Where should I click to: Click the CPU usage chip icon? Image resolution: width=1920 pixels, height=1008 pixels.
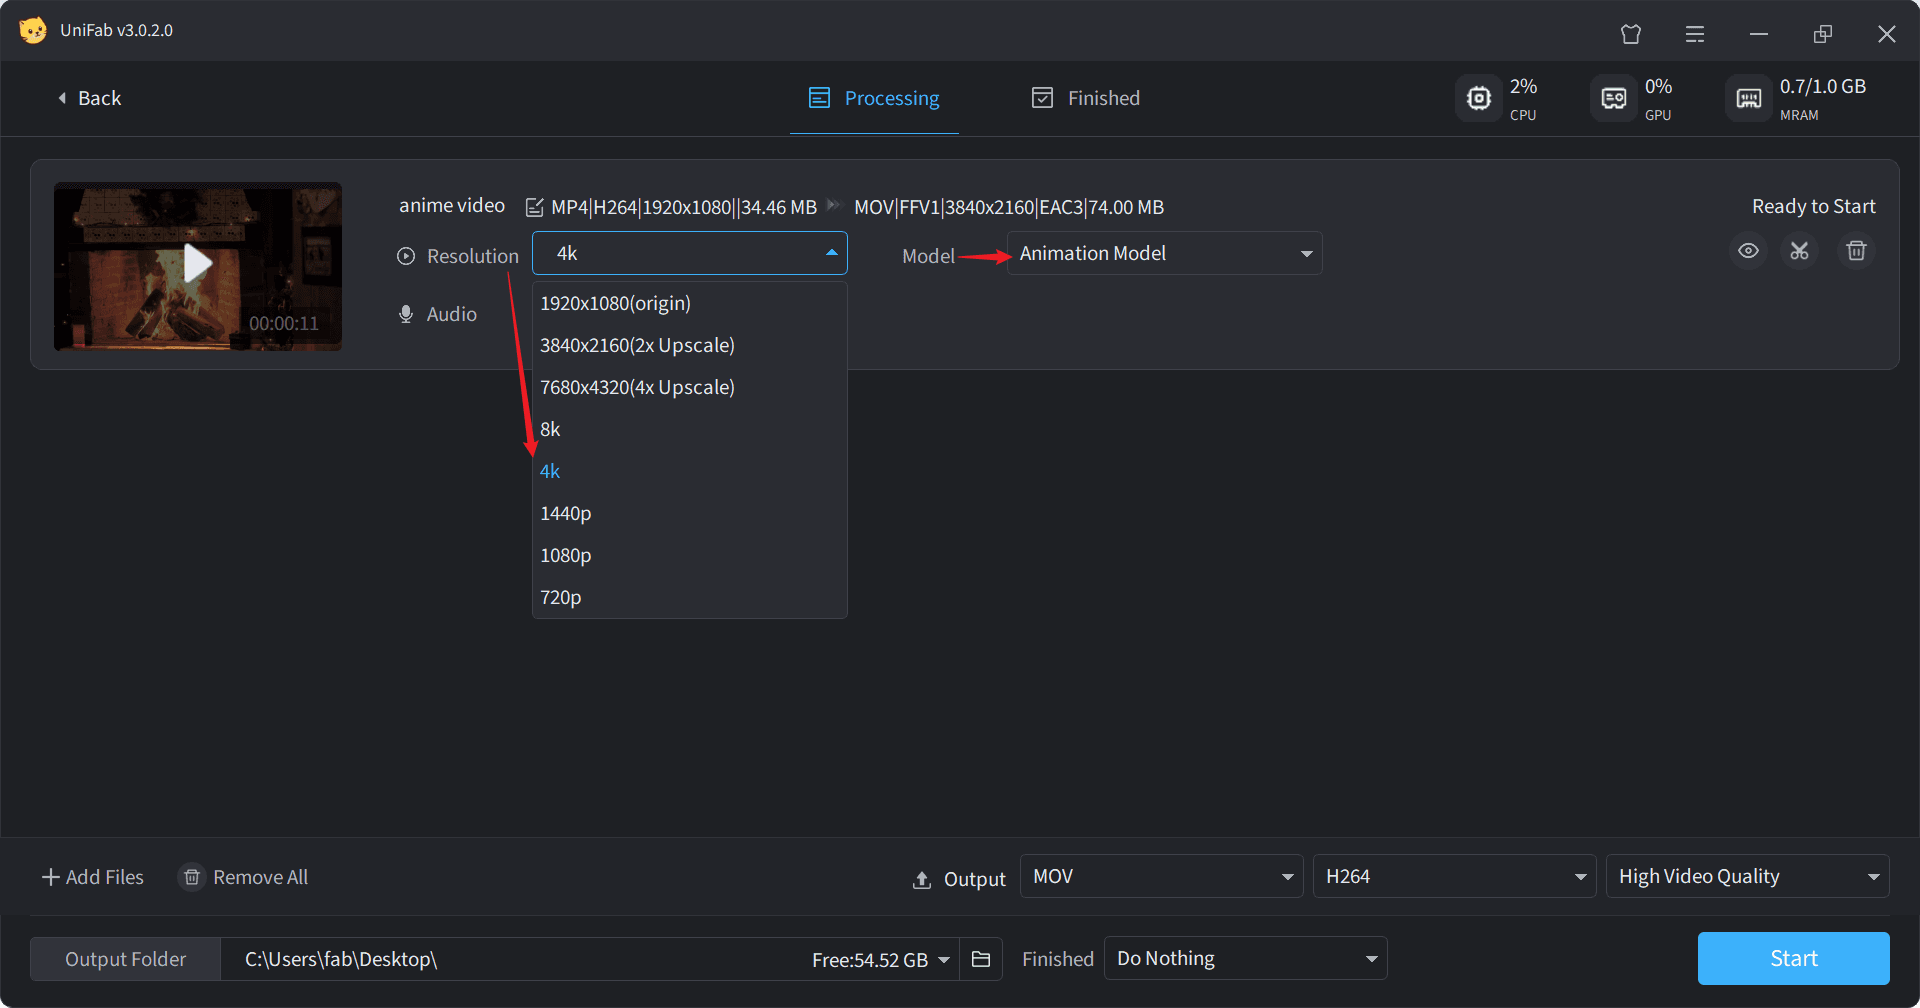point(1478,98)
